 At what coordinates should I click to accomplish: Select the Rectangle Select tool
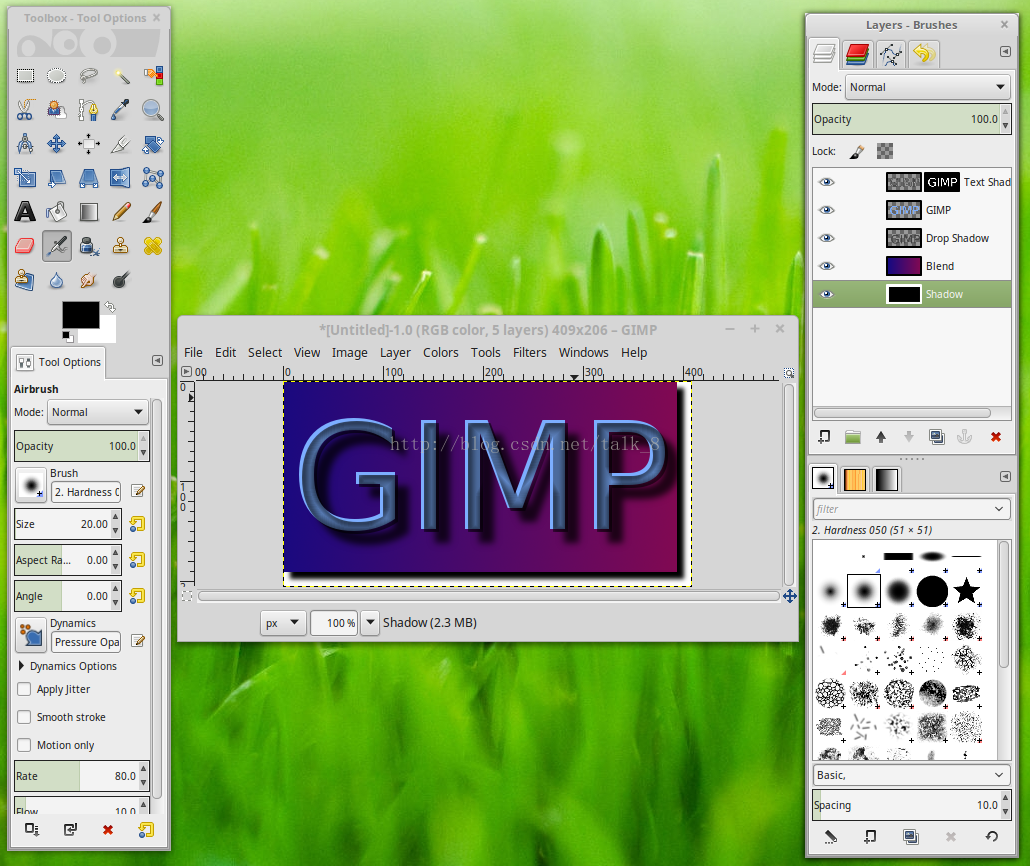tap(25, 76)
